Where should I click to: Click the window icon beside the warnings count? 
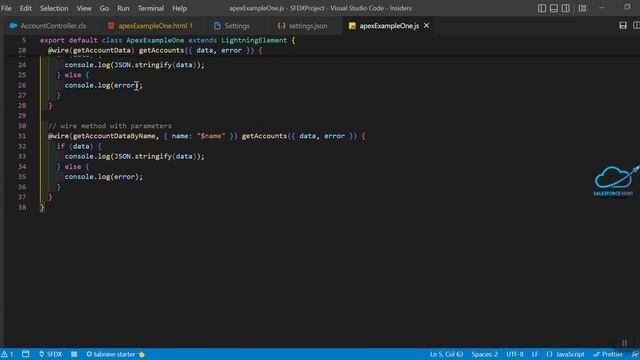25,354
